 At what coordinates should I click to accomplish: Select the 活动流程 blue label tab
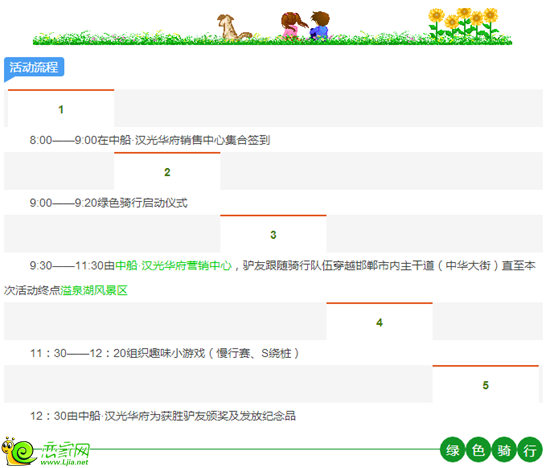pos(34,67)
